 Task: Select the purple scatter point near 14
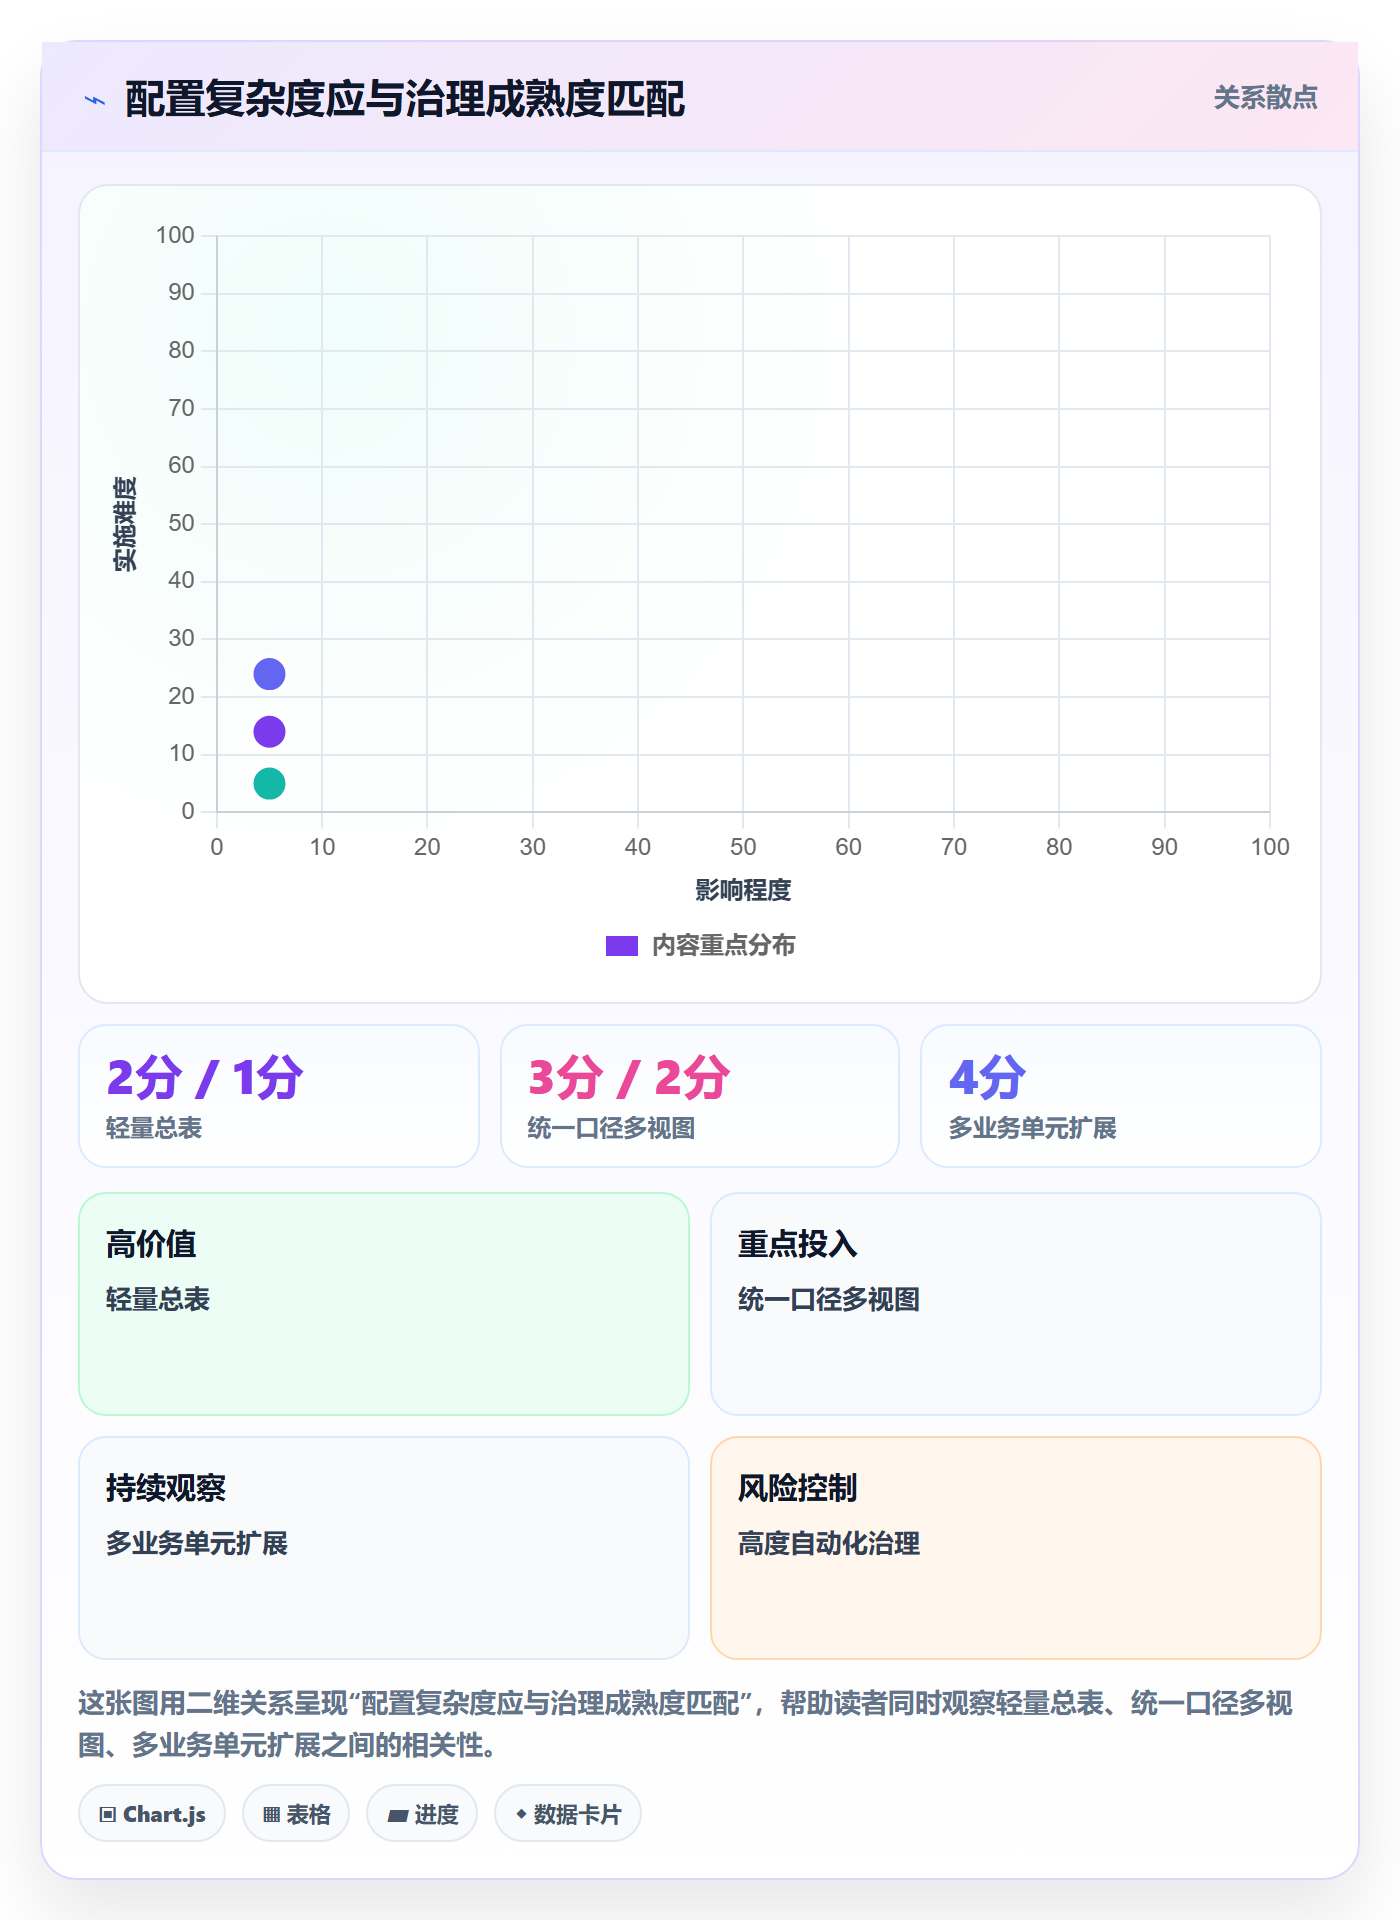point(269,732)
